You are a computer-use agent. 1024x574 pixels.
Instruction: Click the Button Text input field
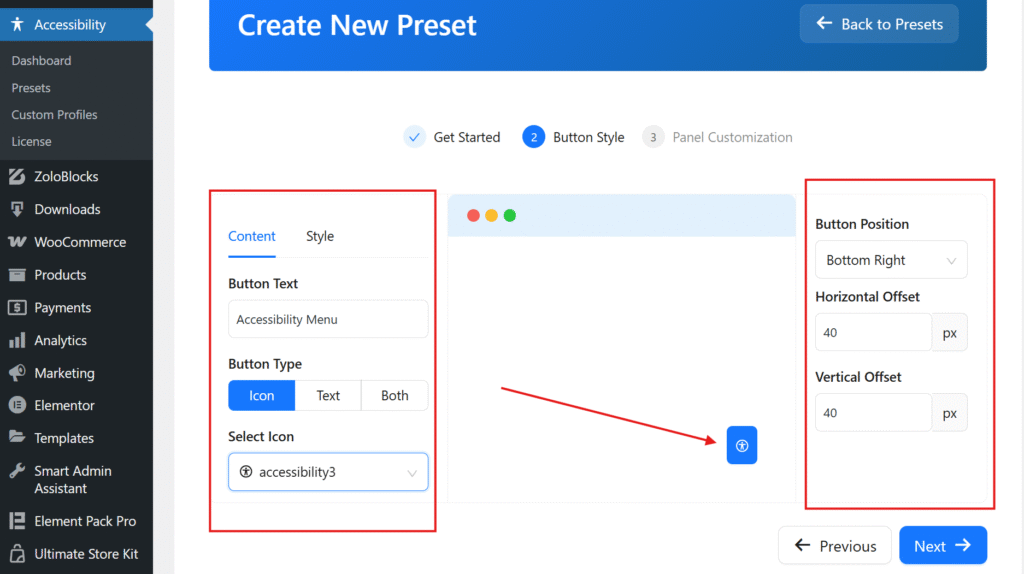coord(328,320)
